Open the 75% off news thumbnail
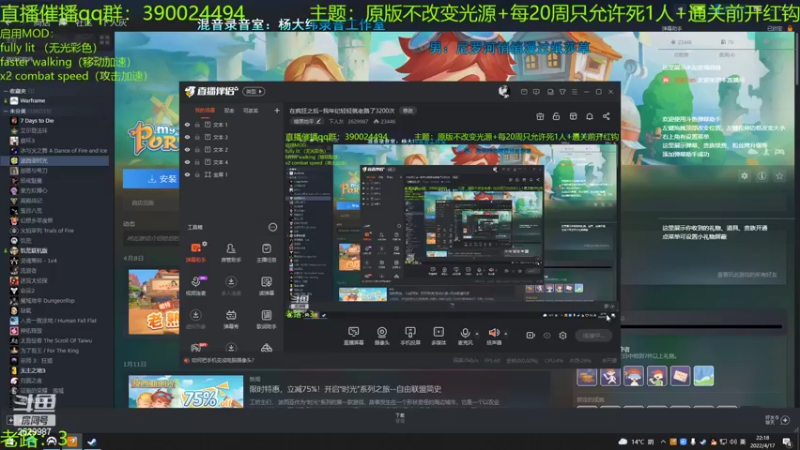Image resolution: width=800 pixels, height=450 pixels. (186, 392)
